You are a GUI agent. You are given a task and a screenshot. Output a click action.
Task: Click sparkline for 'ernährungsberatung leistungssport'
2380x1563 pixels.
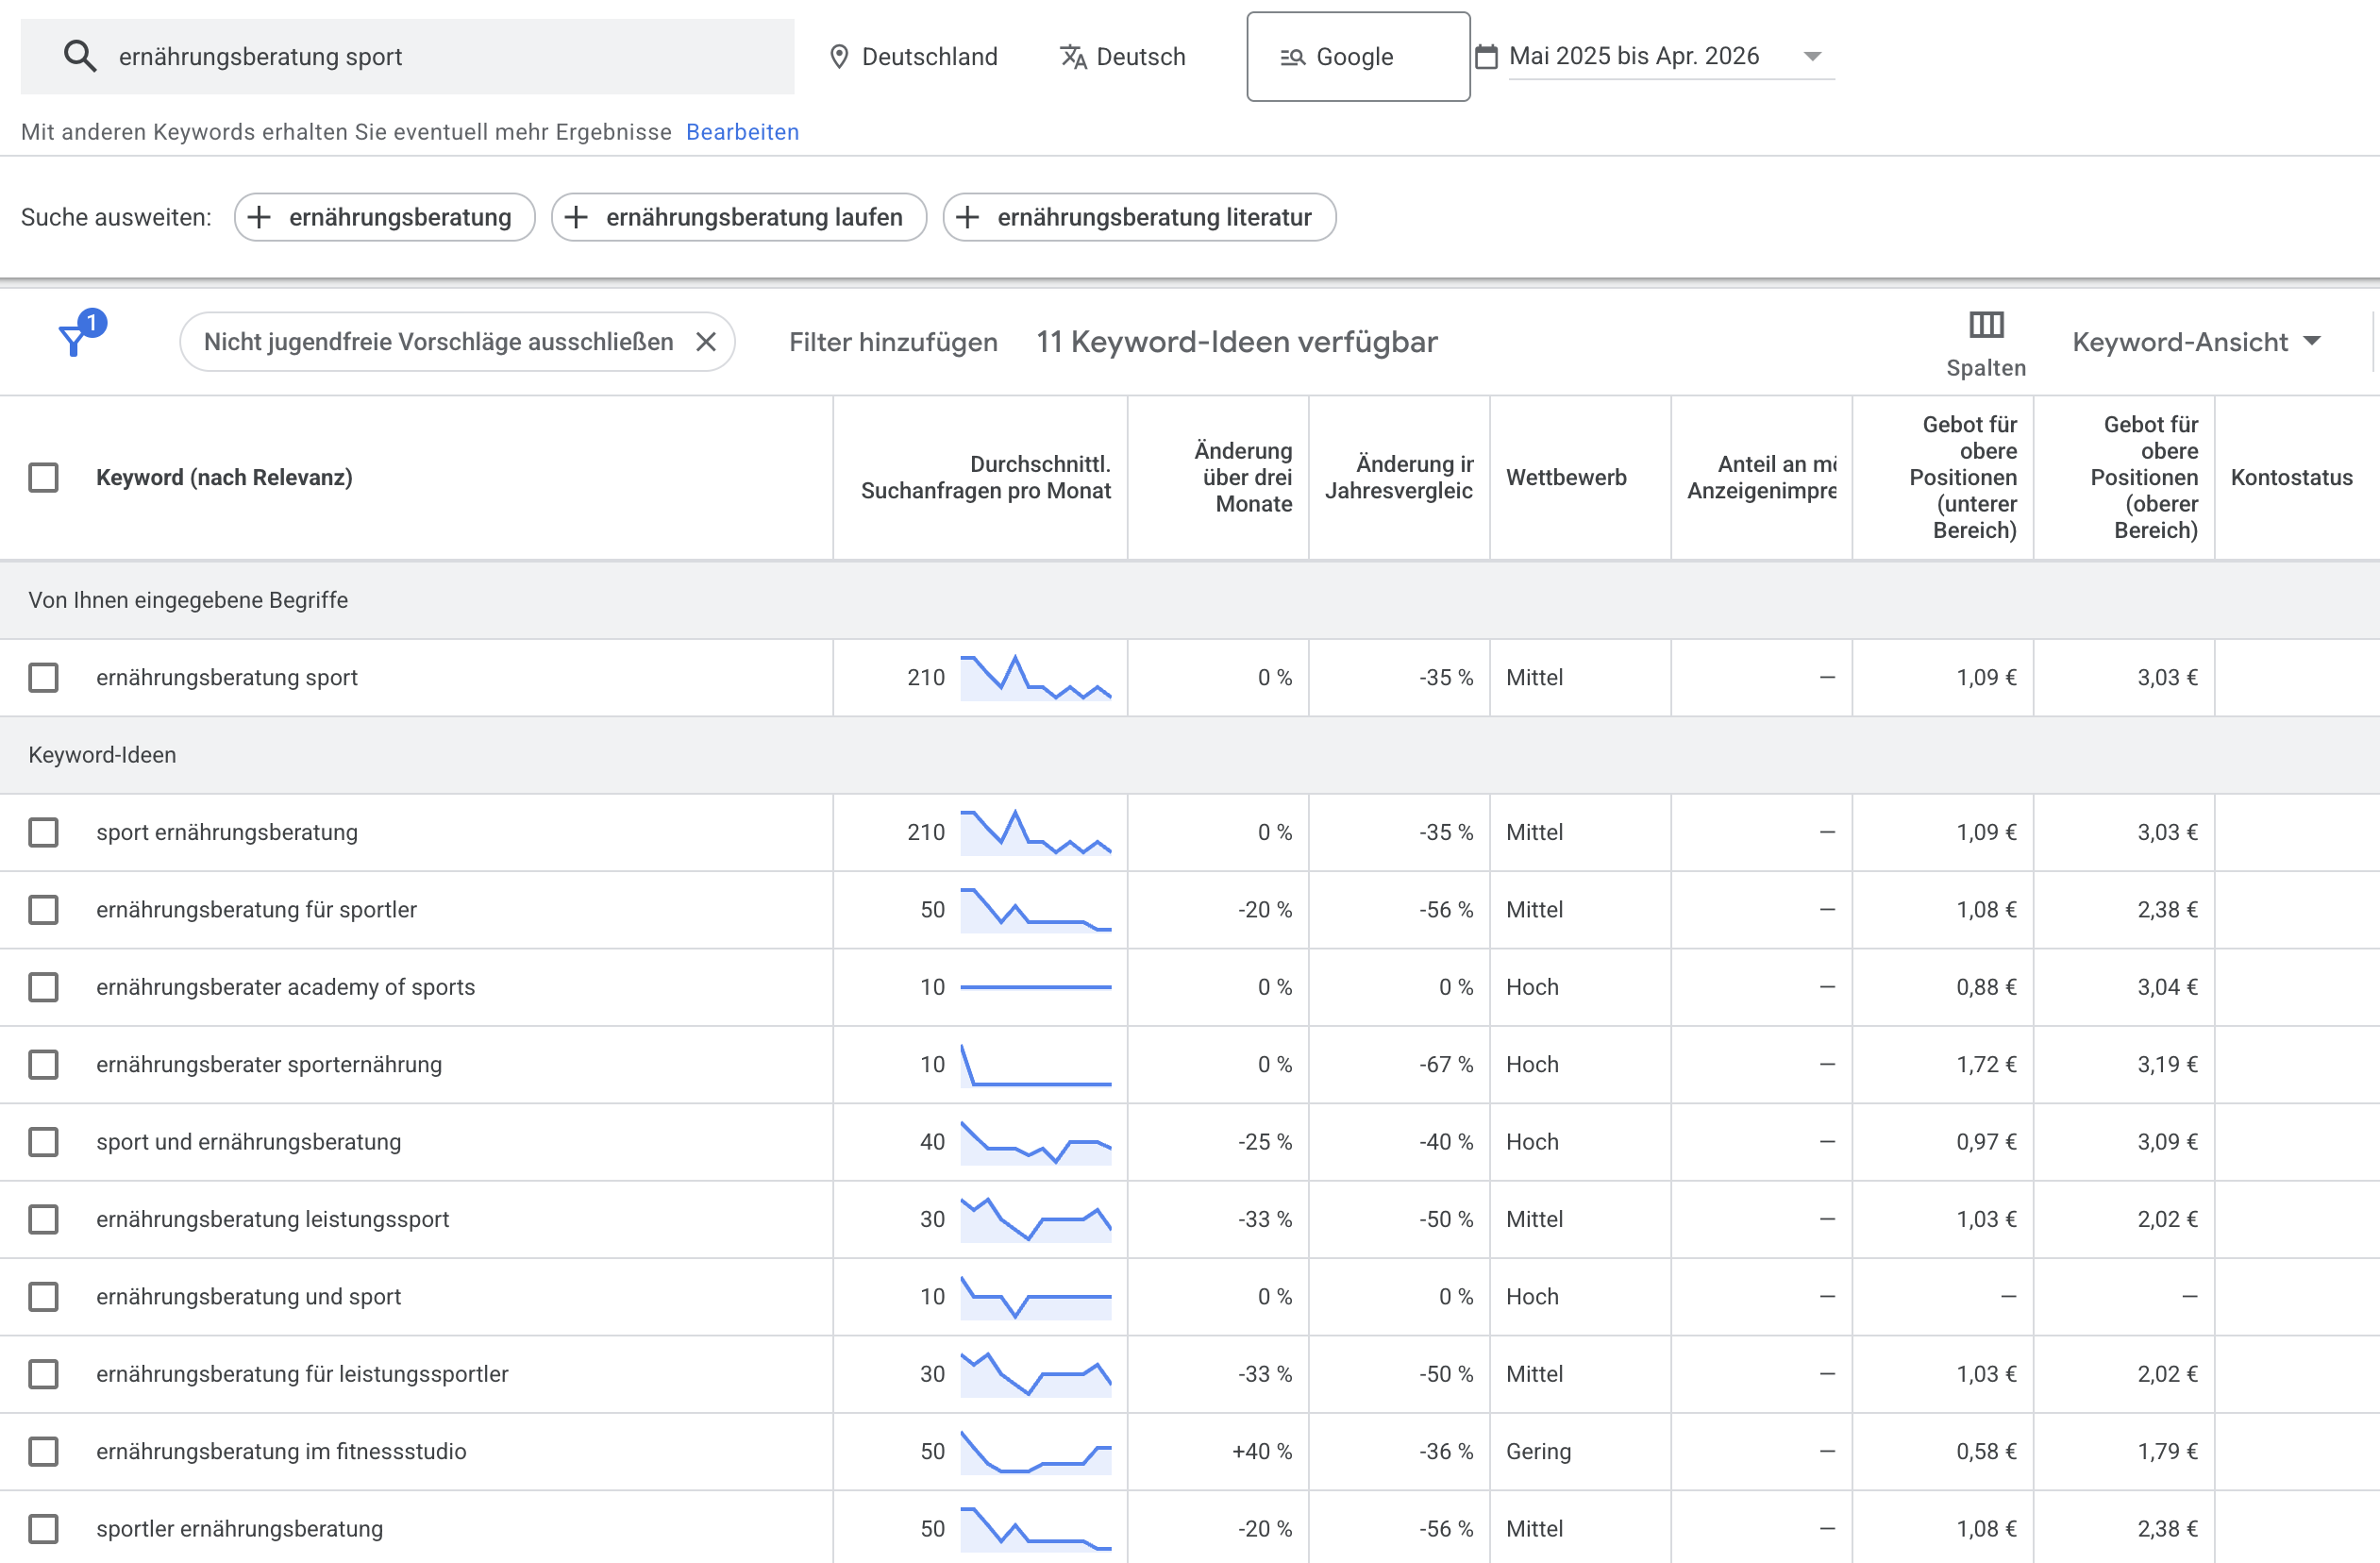point(1035,1219)
